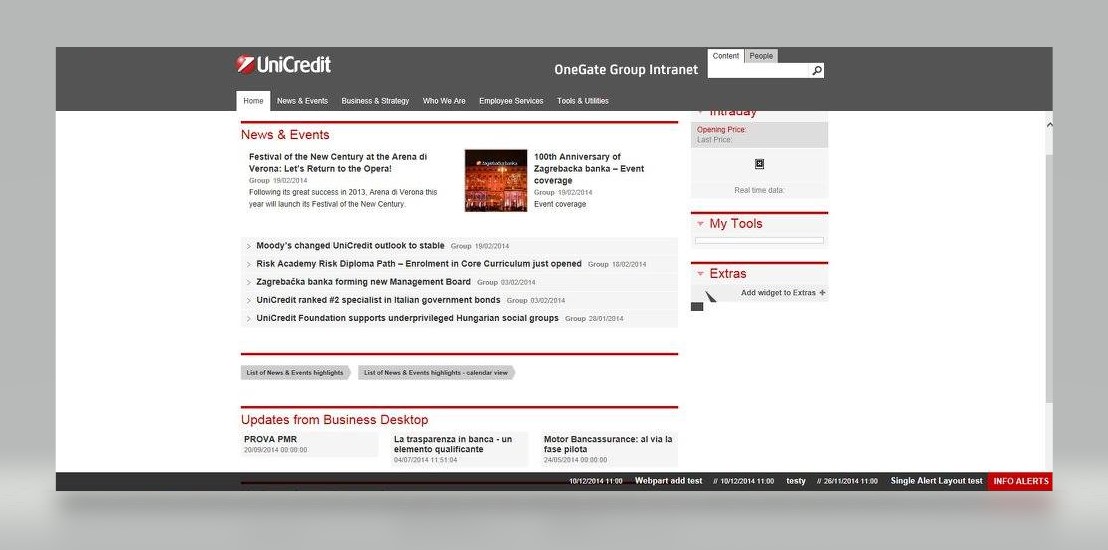1108x550 pixels.
Task: Click the arrow before UniCredit Foundation supports
Action: (x=249, y=319)
